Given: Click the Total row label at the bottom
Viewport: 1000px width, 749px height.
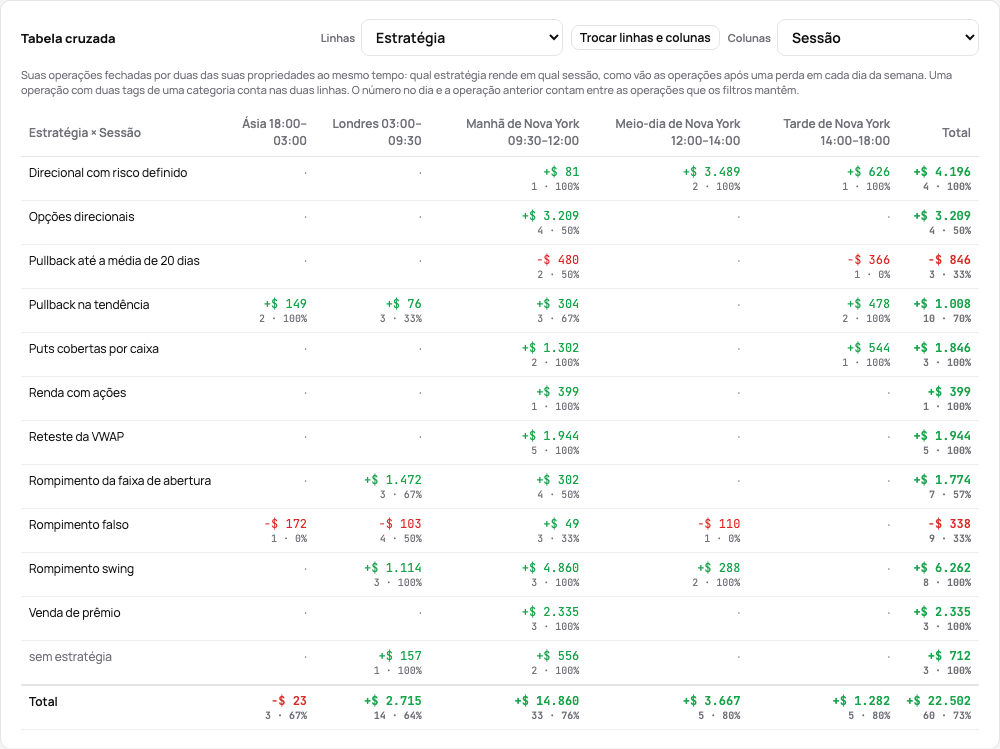Looking at the screenshot, I should click(x=43, y=702).
